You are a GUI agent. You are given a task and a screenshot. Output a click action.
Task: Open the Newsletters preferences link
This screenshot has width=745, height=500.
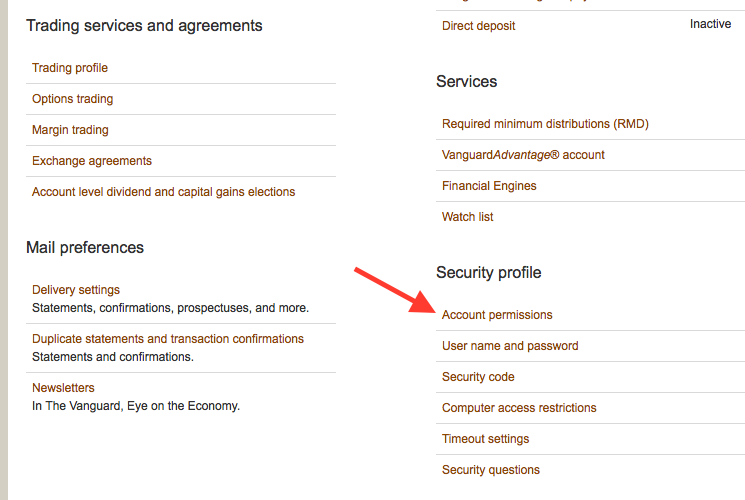click(63, 388)
